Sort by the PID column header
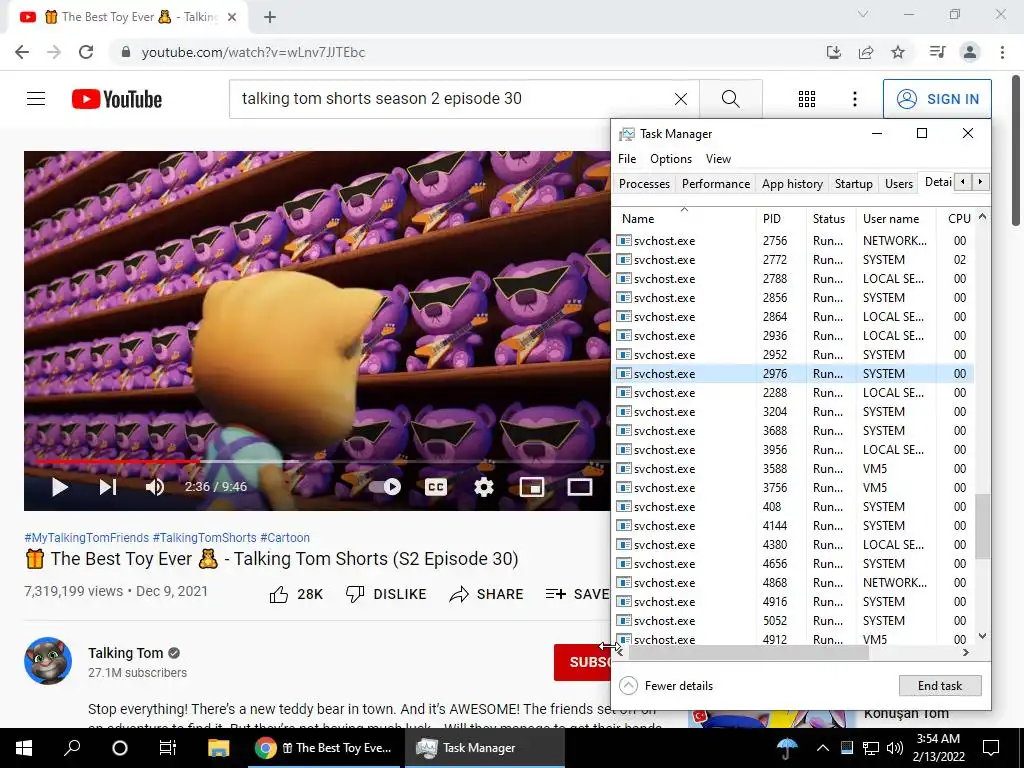 (781, 218)
